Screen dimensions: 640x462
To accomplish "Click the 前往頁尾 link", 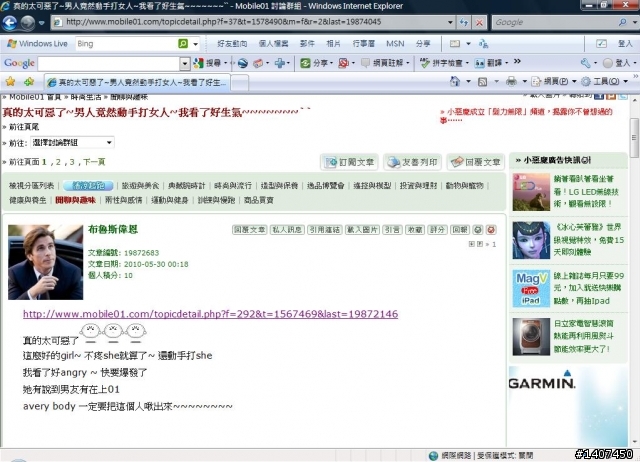I will [x=24, y=127].
